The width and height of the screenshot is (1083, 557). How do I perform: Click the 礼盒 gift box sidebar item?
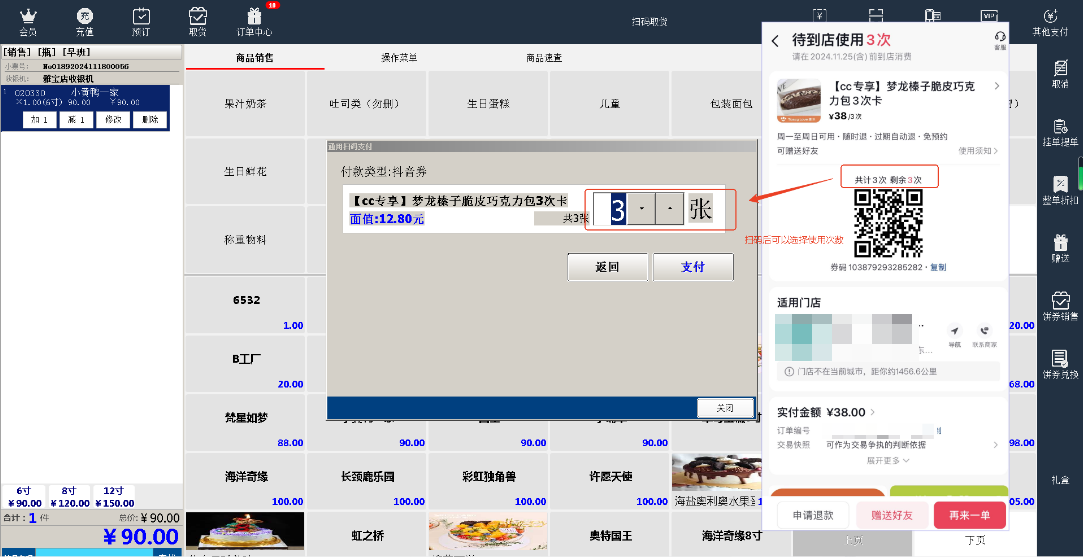[1060, 480]
